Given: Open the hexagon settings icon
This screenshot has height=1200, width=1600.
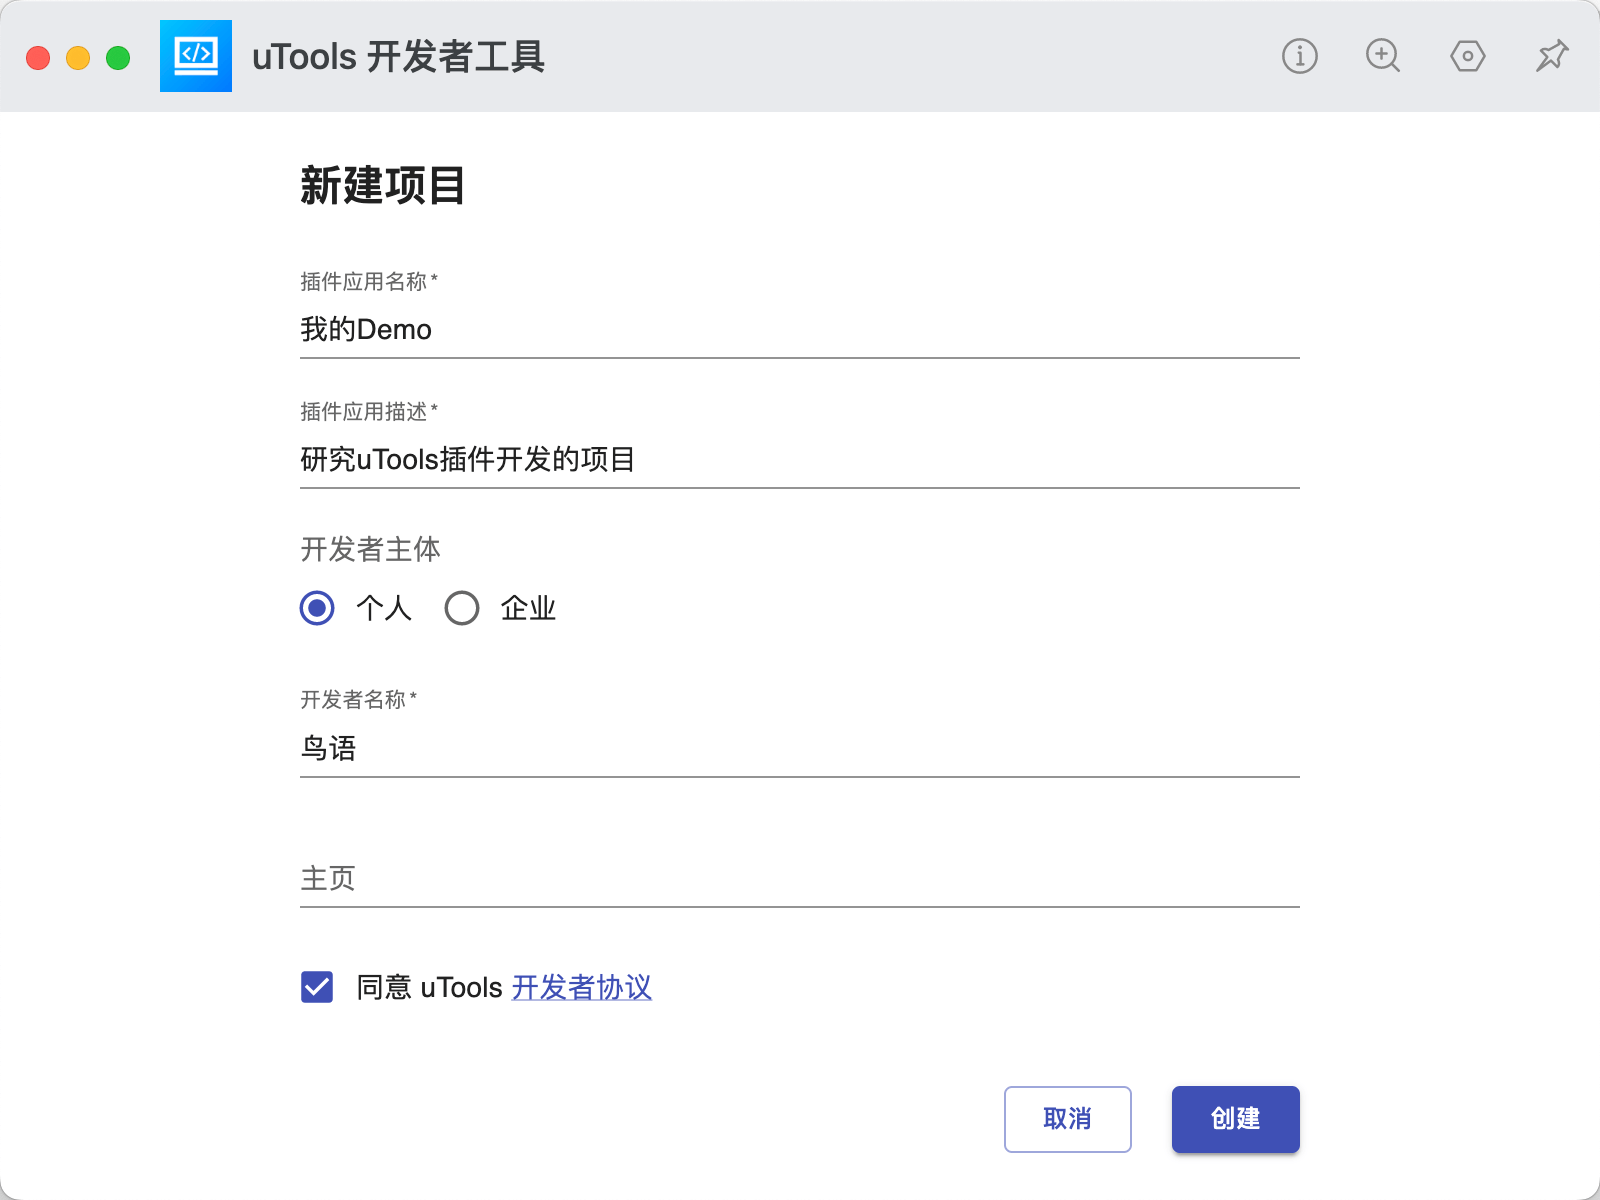Looking at the screenshot, I should coord(1467,56).
